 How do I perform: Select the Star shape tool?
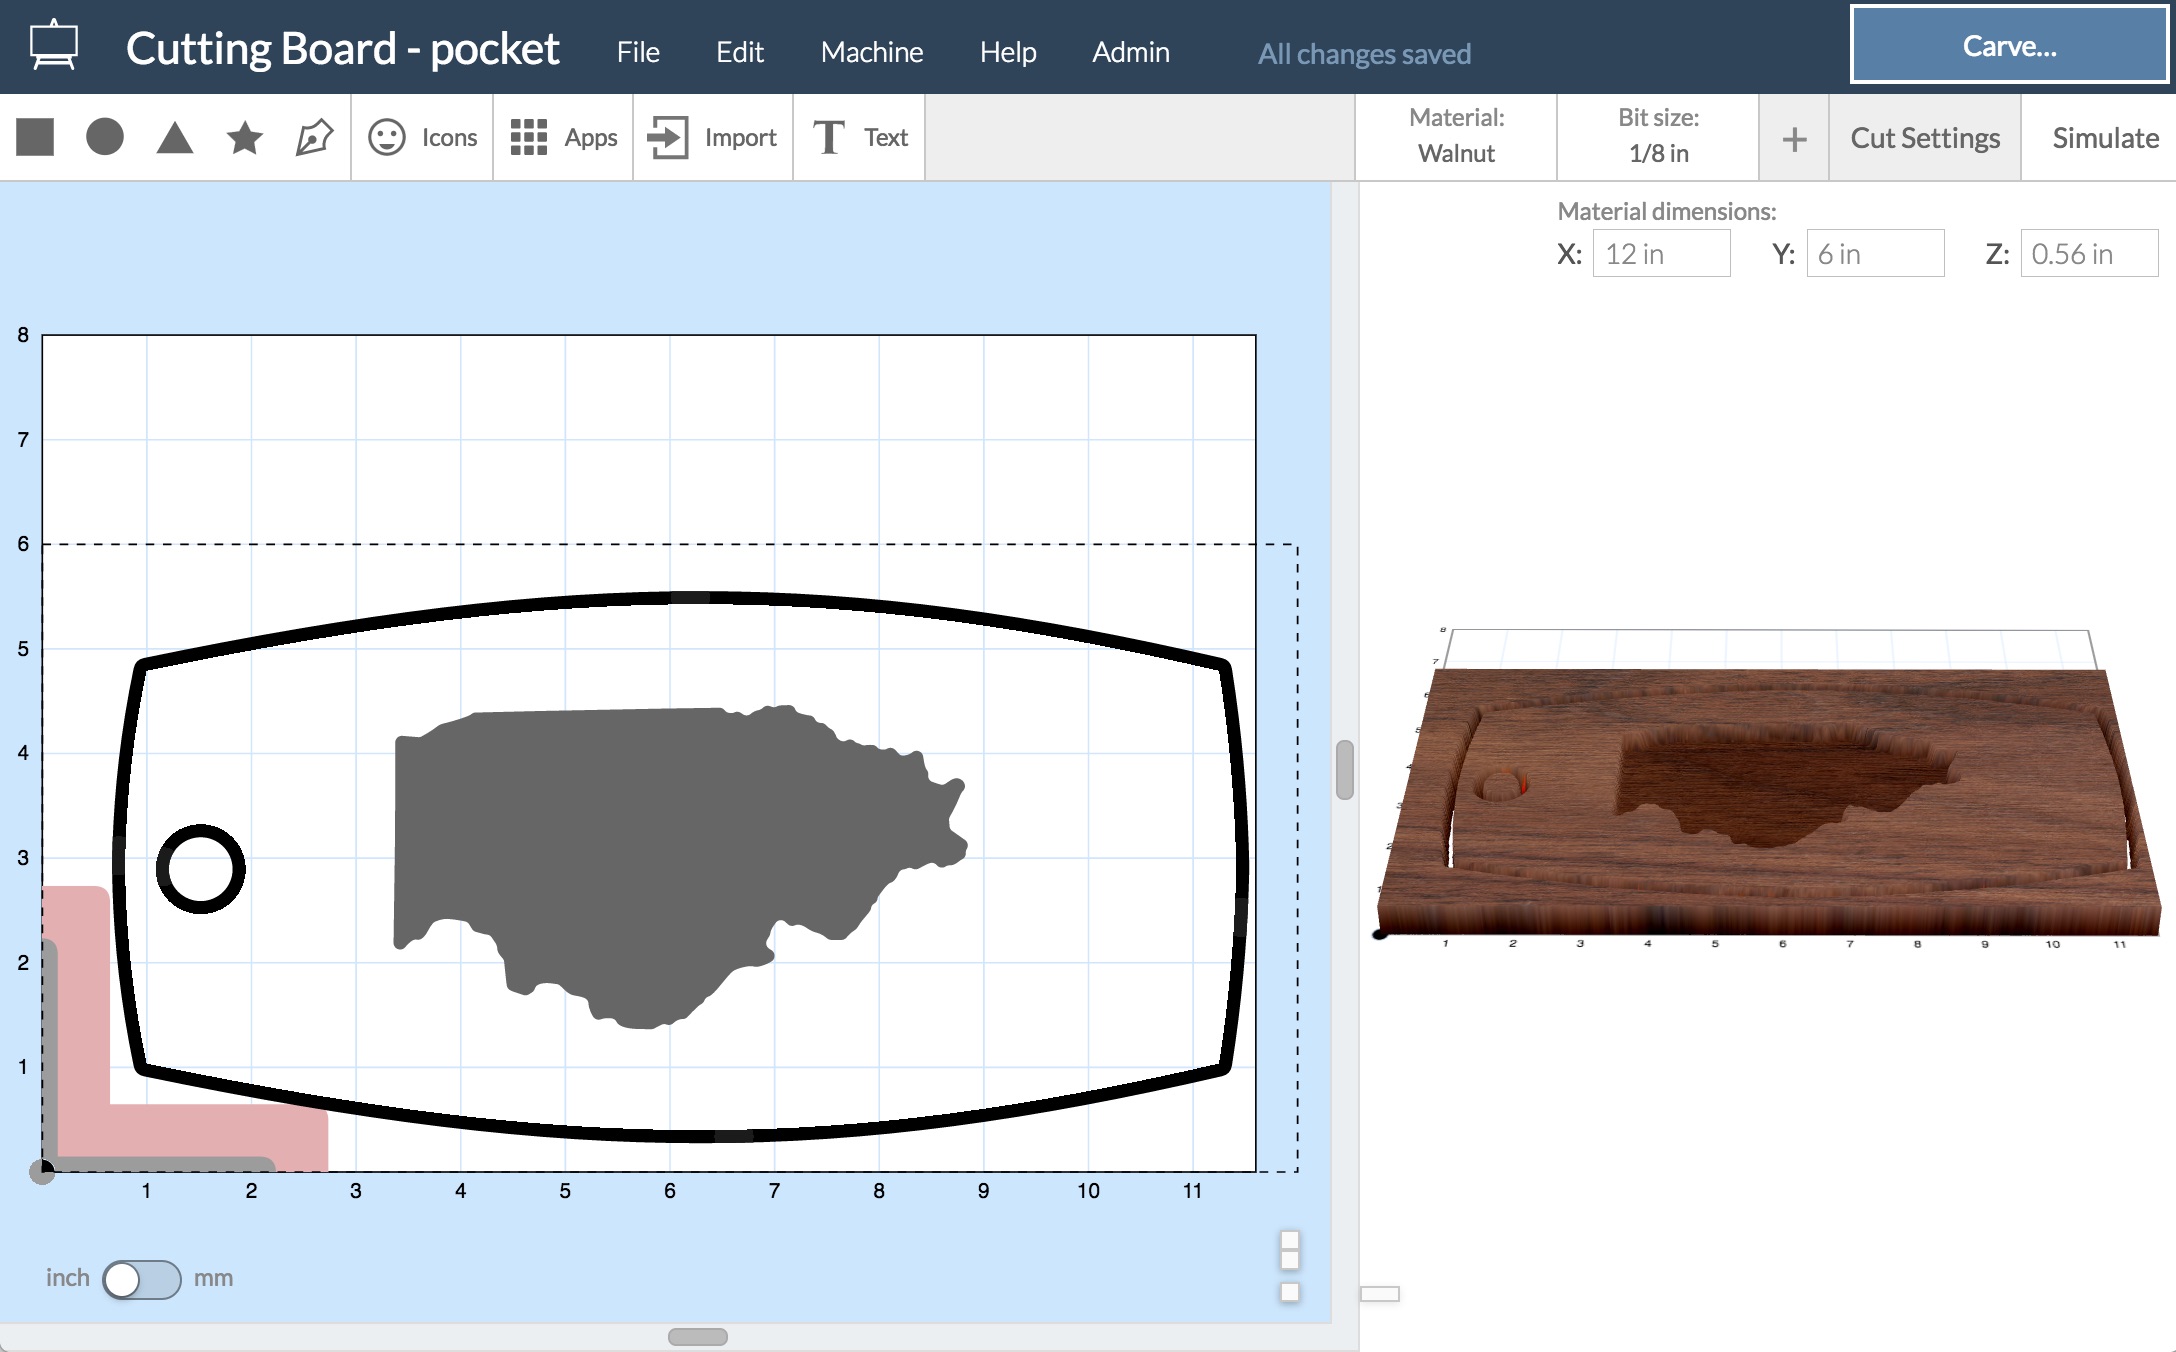point(245,137)
